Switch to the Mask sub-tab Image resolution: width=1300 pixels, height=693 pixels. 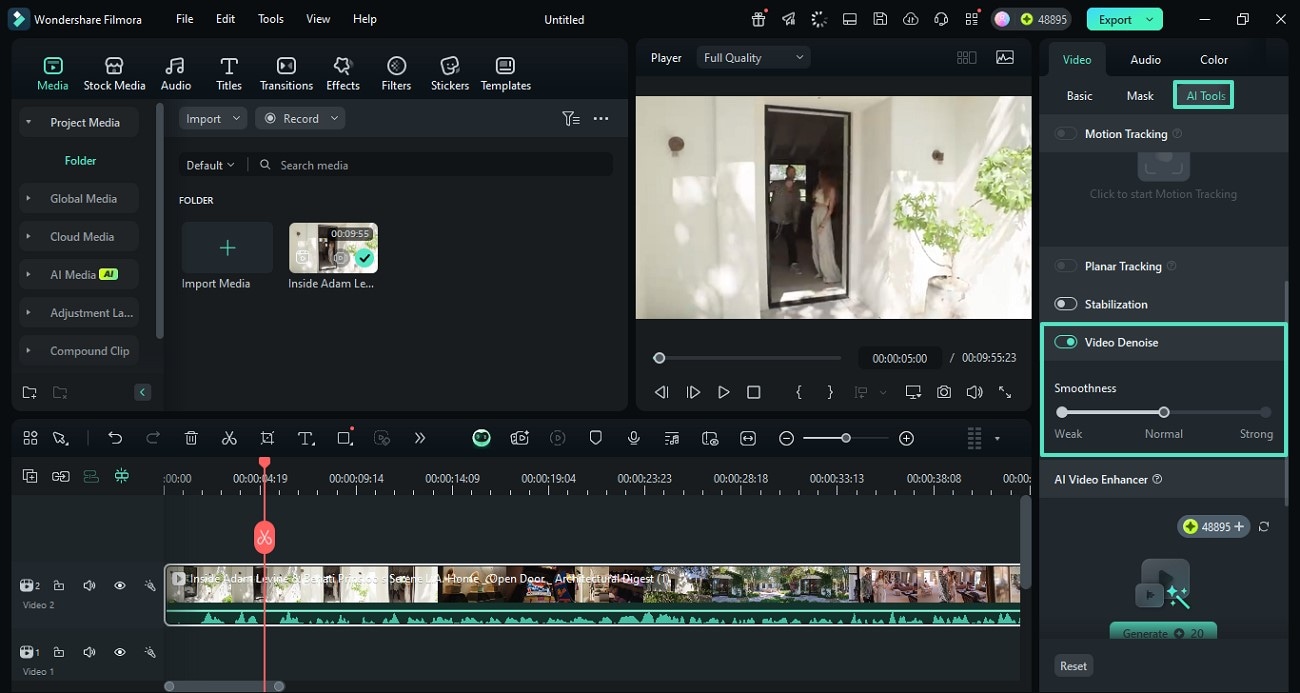pyautogui.click(x=1140, y=96)
